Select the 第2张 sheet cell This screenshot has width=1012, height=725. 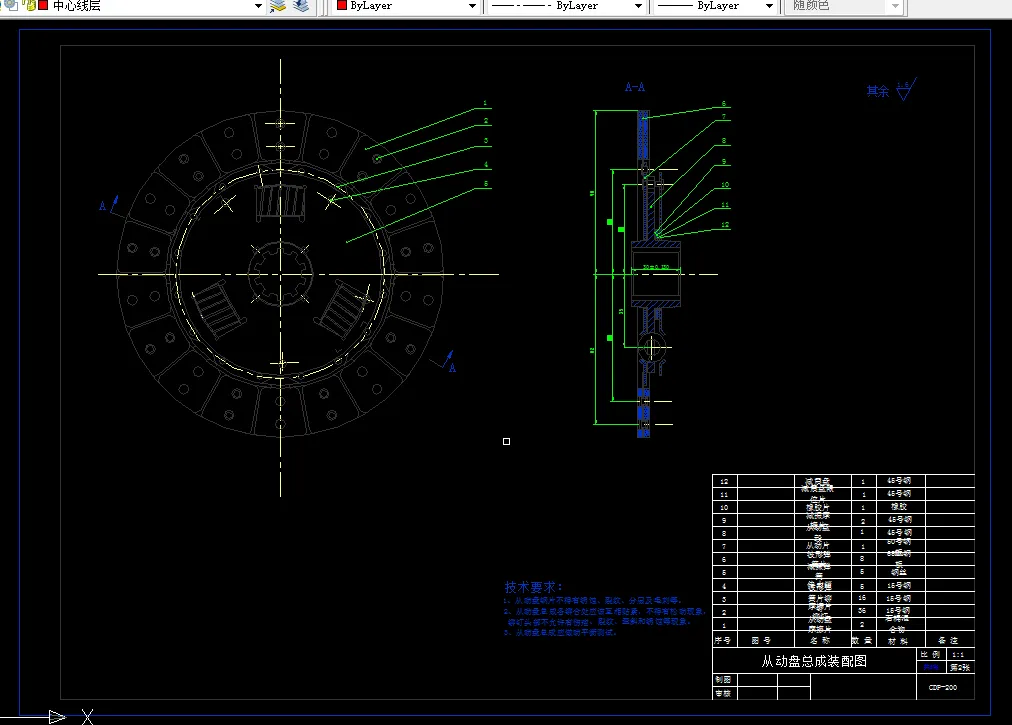960,668
